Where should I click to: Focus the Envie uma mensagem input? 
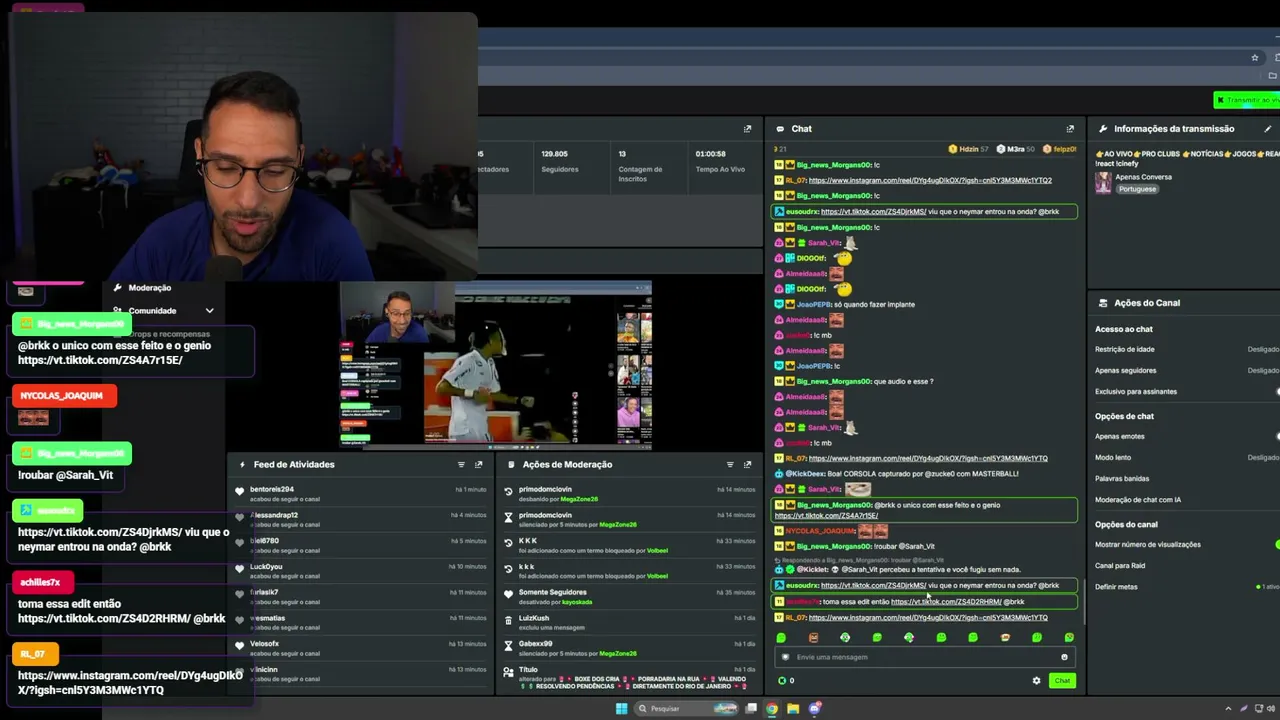pyautogui.click(x=925, y=657)
